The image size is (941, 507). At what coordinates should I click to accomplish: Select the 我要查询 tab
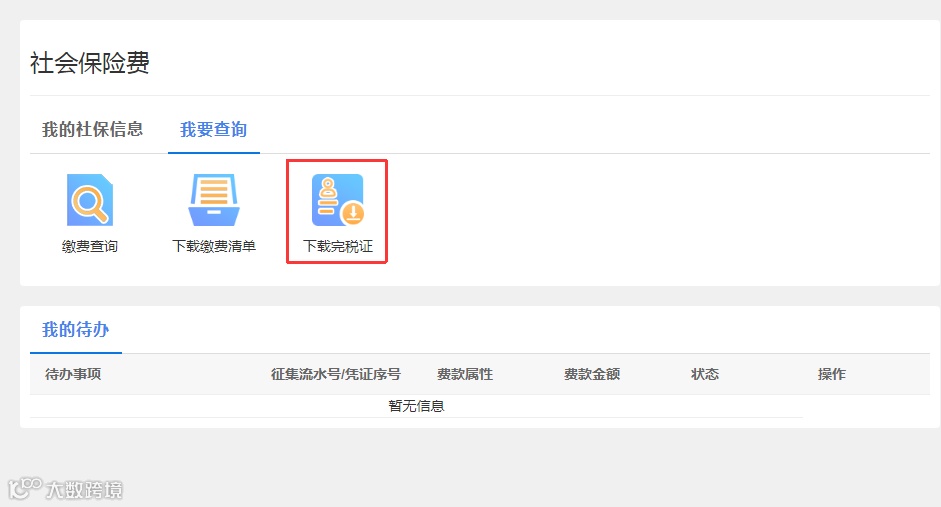coord(214,129)
